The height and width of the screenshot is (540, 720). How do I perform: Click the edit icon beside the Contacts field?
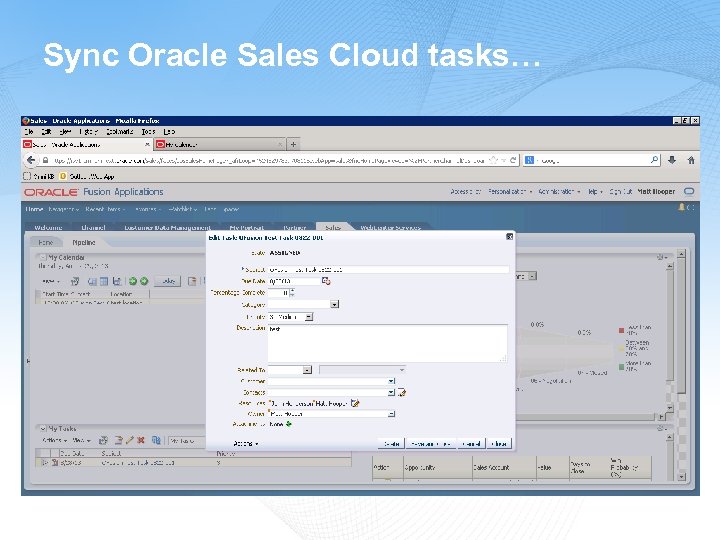[402, 393]
